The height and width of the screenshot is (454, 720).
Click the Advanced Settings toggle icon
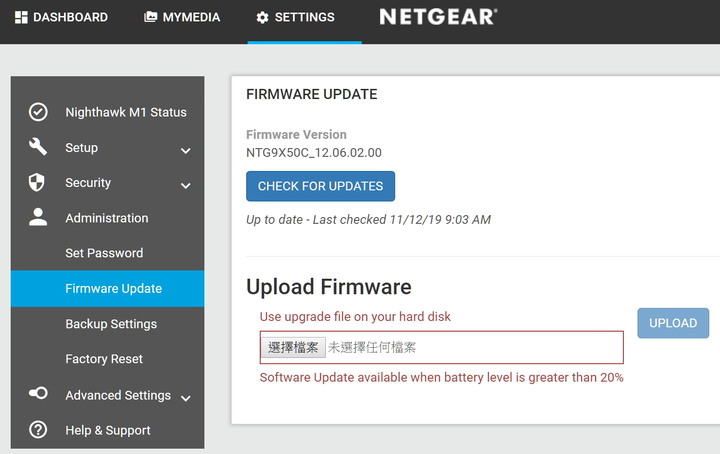click(38, 393)
